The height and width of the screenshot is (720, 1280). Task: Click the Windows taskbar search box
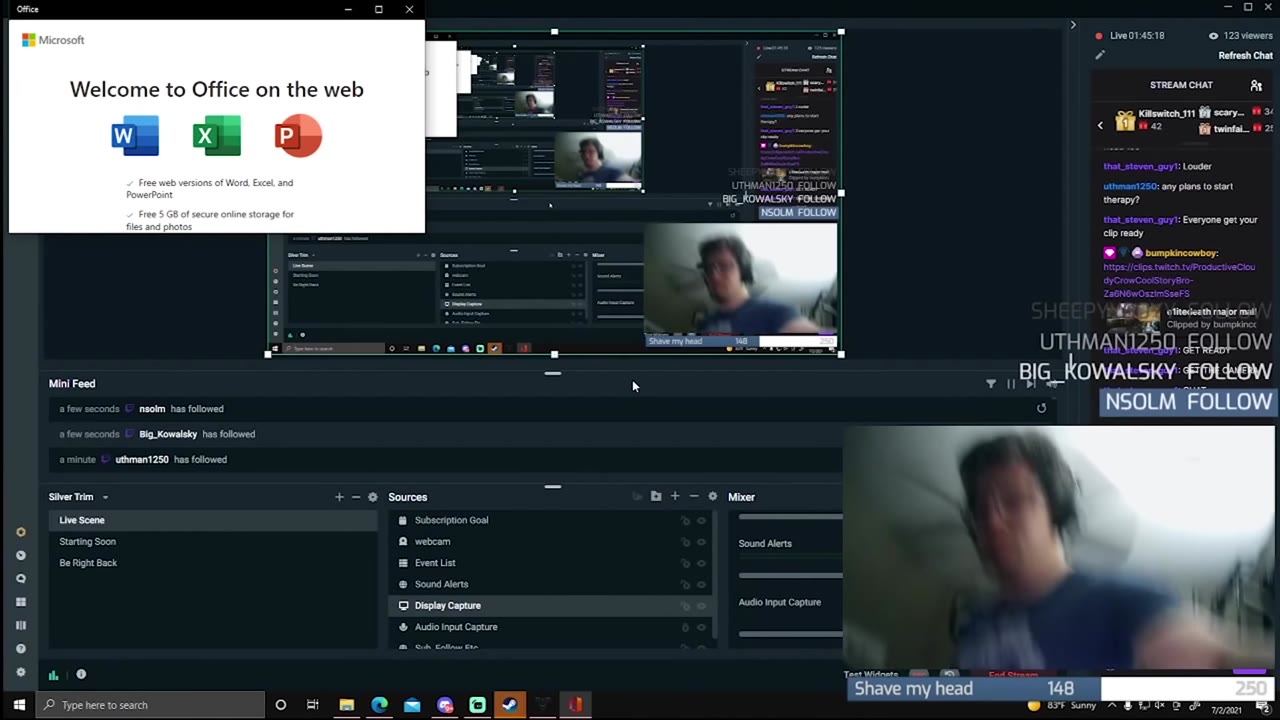(x=151, y=705)
